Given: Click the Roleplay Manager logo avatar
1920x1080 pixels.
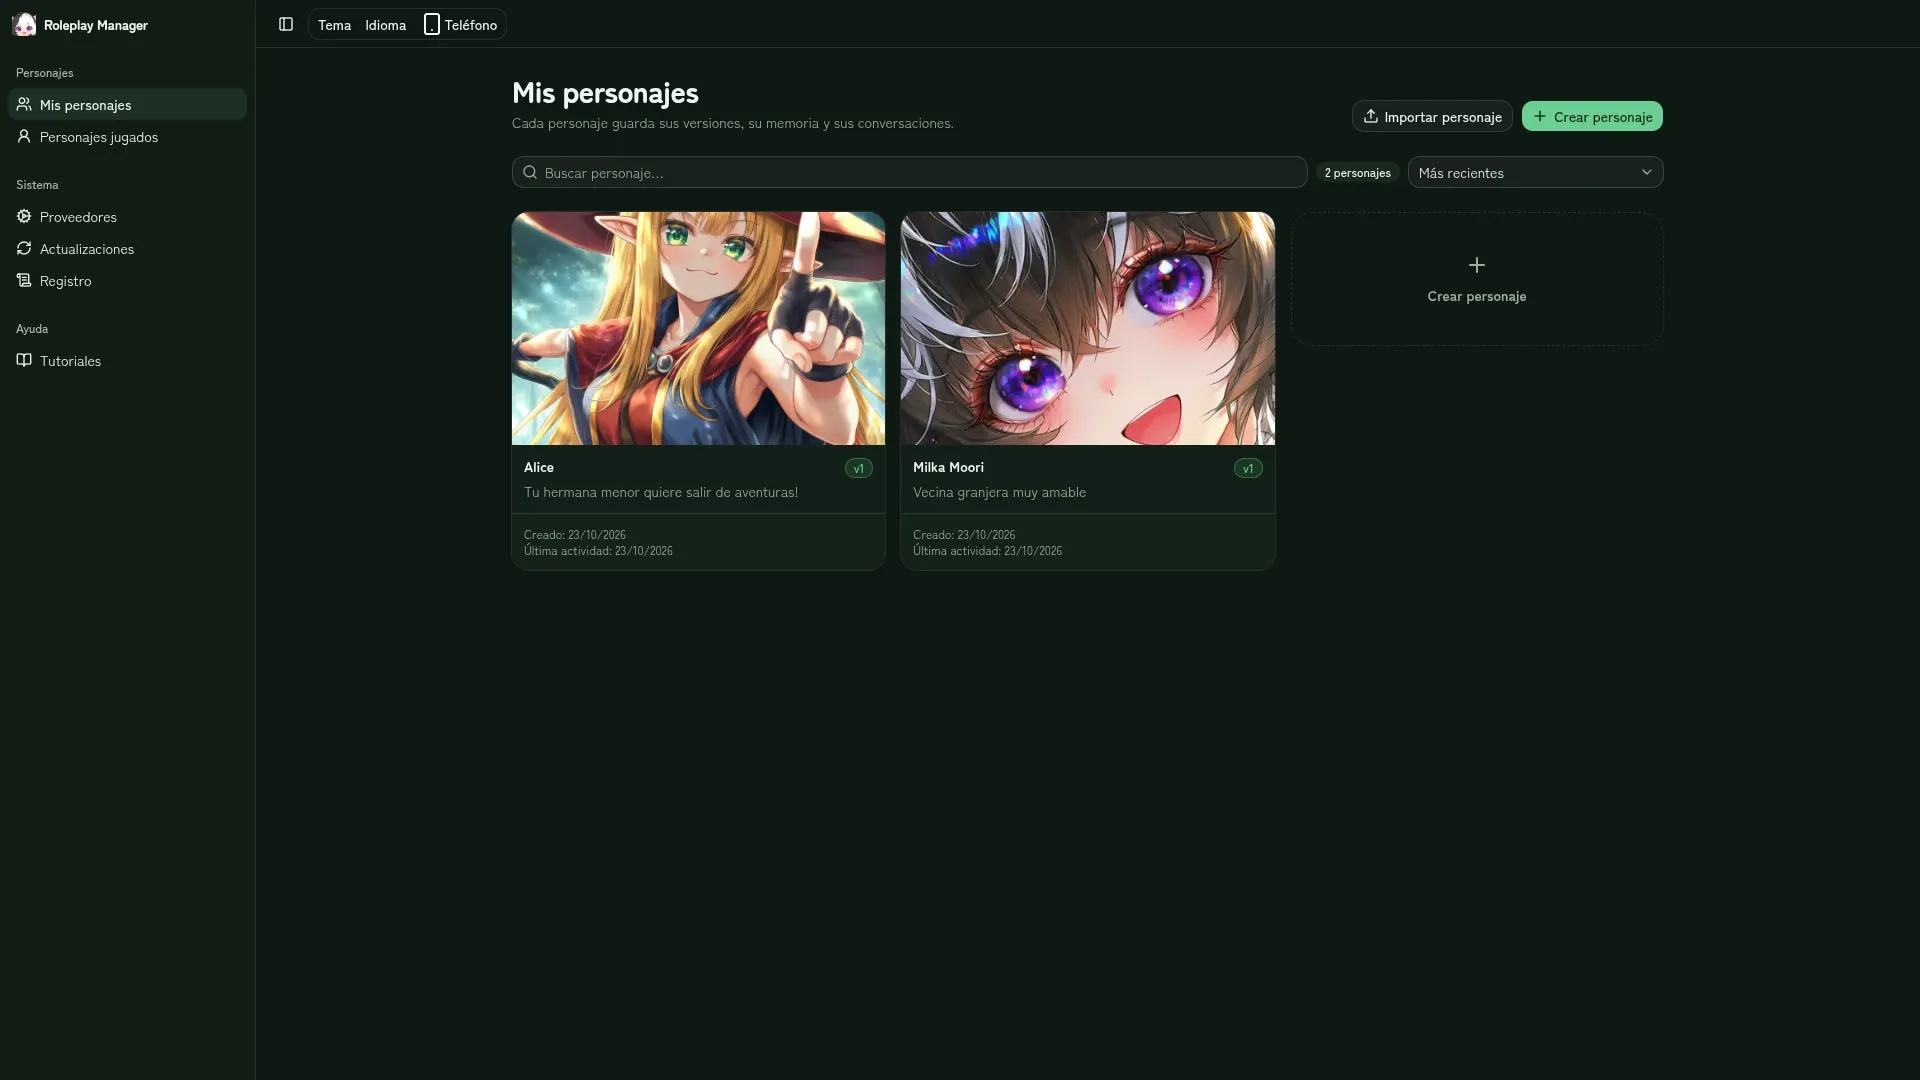Looking at the screenshot, I should [24, 25].
